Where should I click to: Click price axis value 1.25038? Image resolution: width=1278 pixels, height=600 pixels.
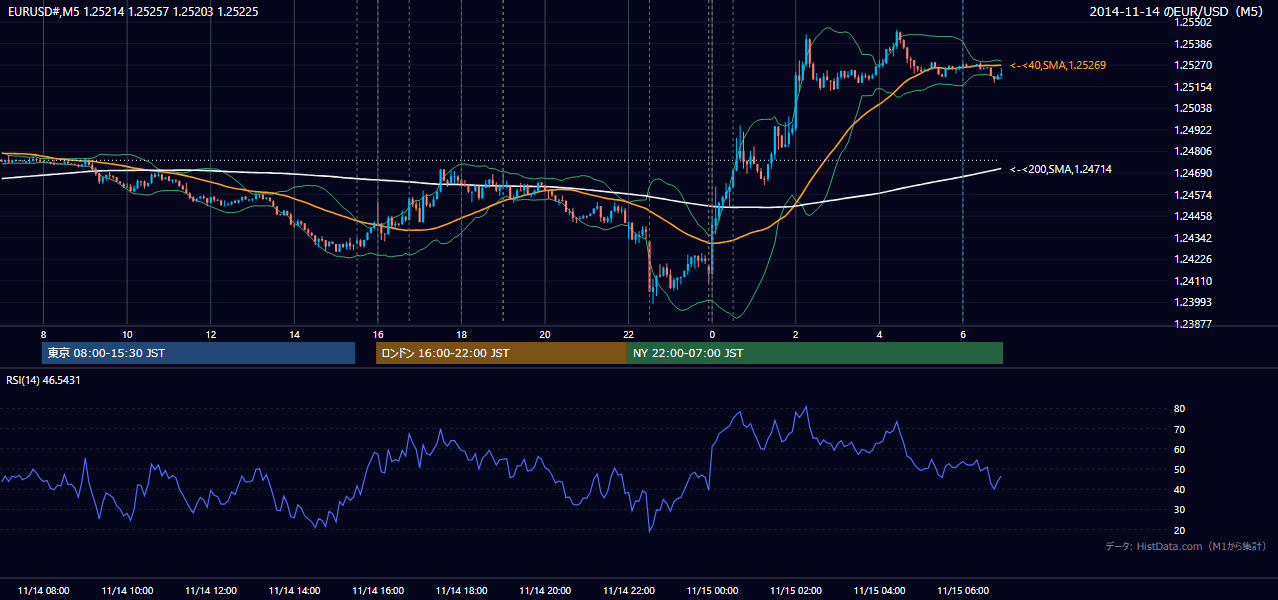pyautogui.click(x=1194, y=108)
